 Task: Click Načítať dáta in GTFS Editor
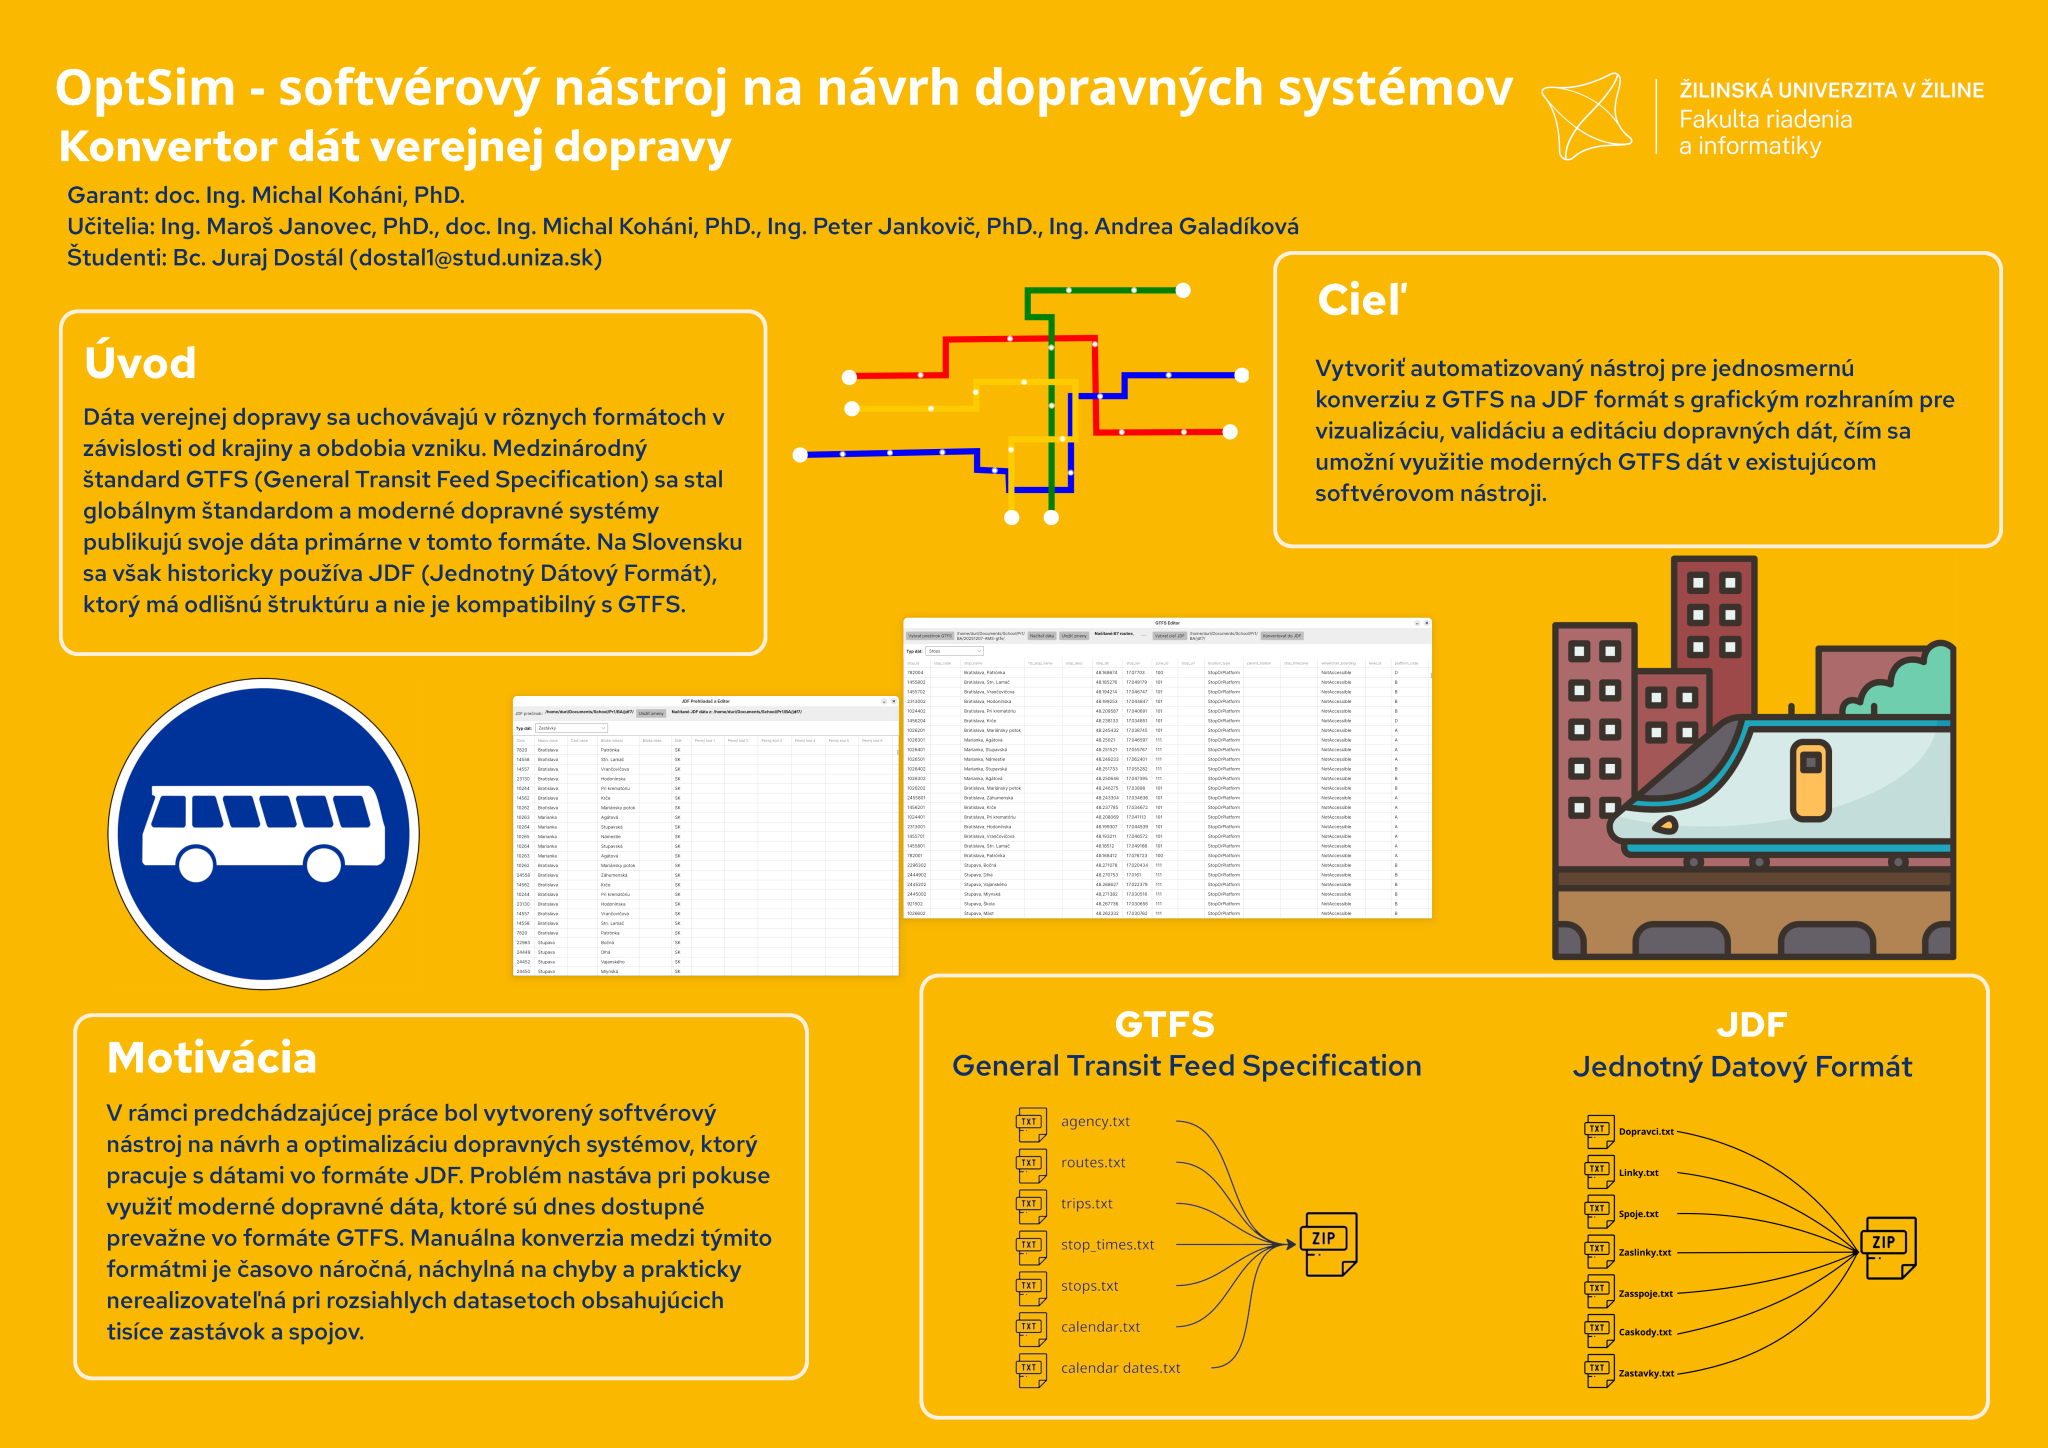click(x=1042, y=636)
